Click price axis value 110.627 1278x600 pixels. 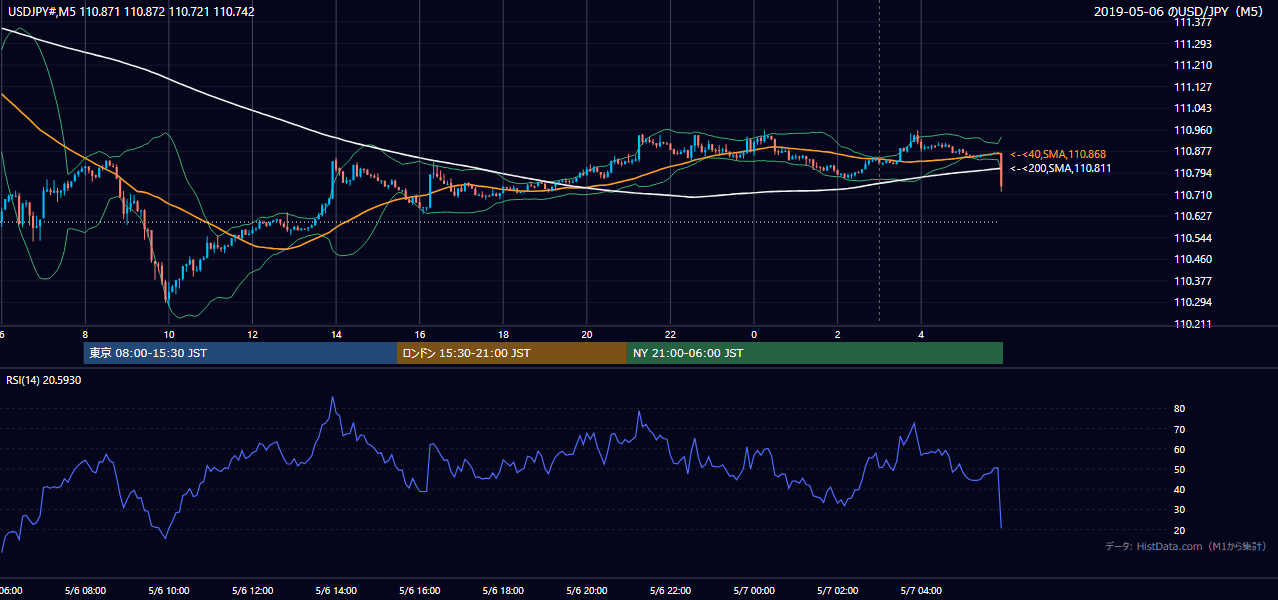pyautogui.click(x=1193, y=216)
